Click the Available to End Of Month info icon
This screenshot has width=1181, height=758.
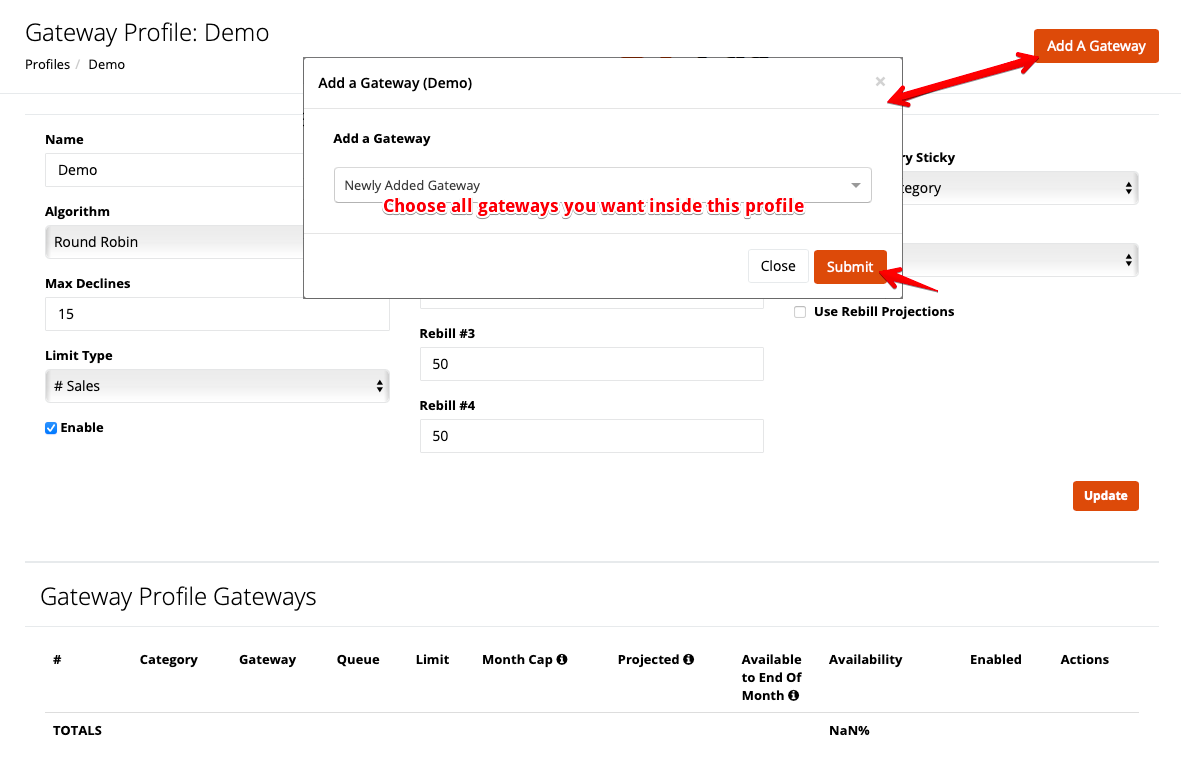[793, 696]
